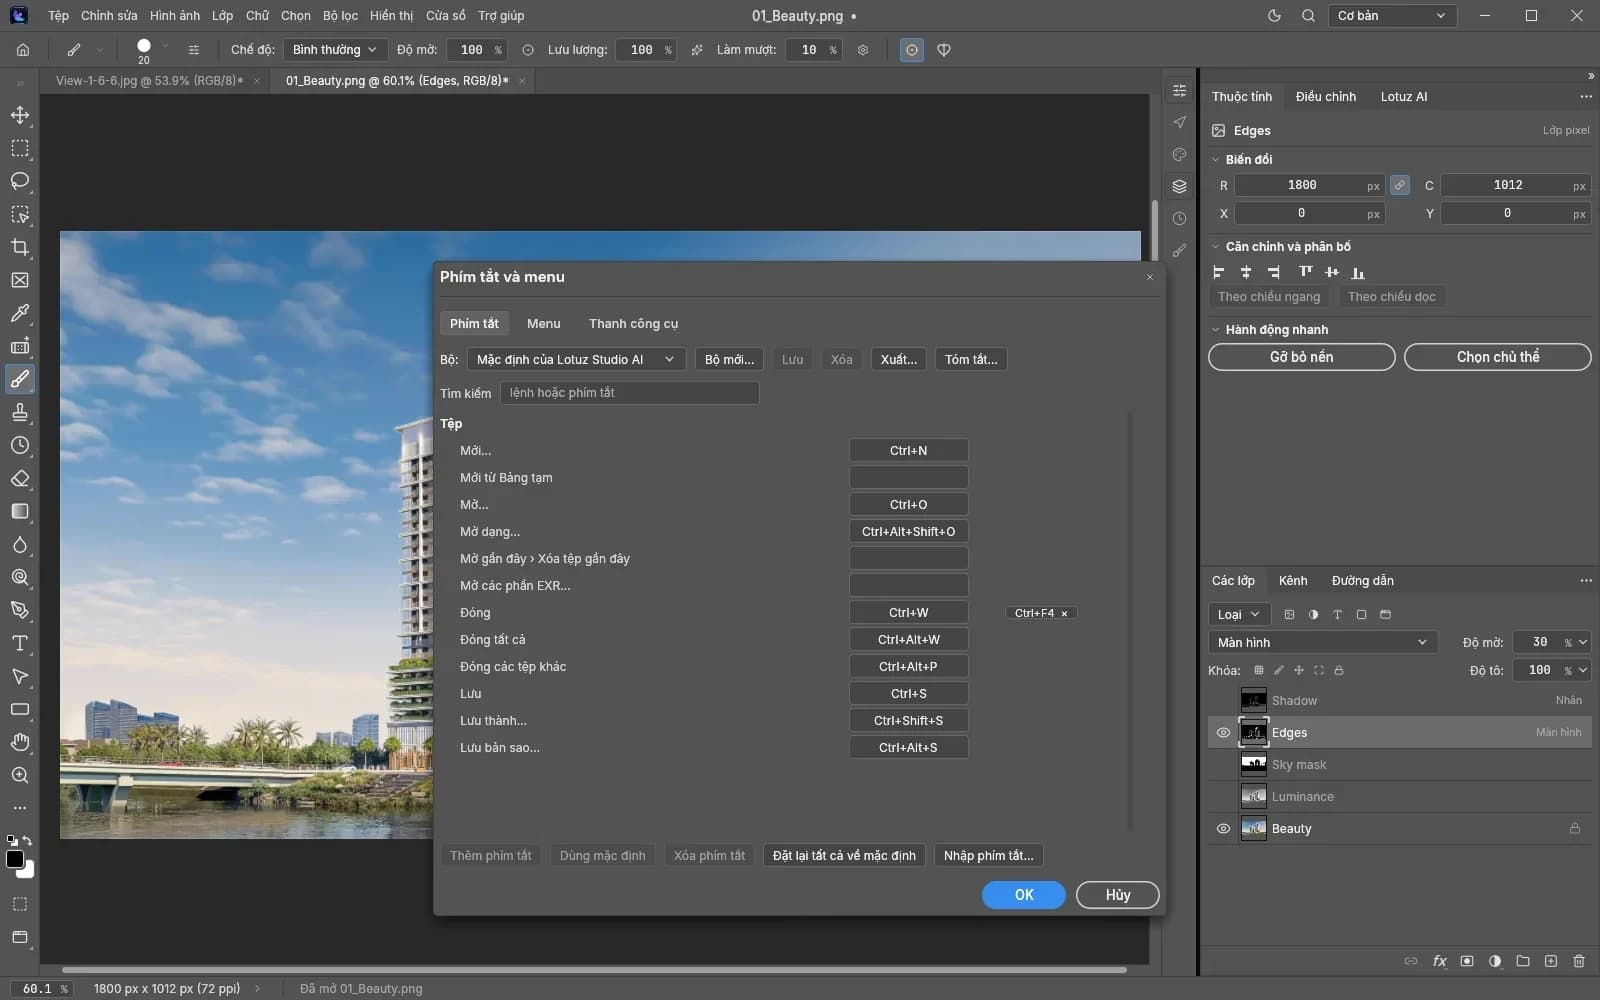
Task: Select the Move tool
Action: (x=20, y=115)
